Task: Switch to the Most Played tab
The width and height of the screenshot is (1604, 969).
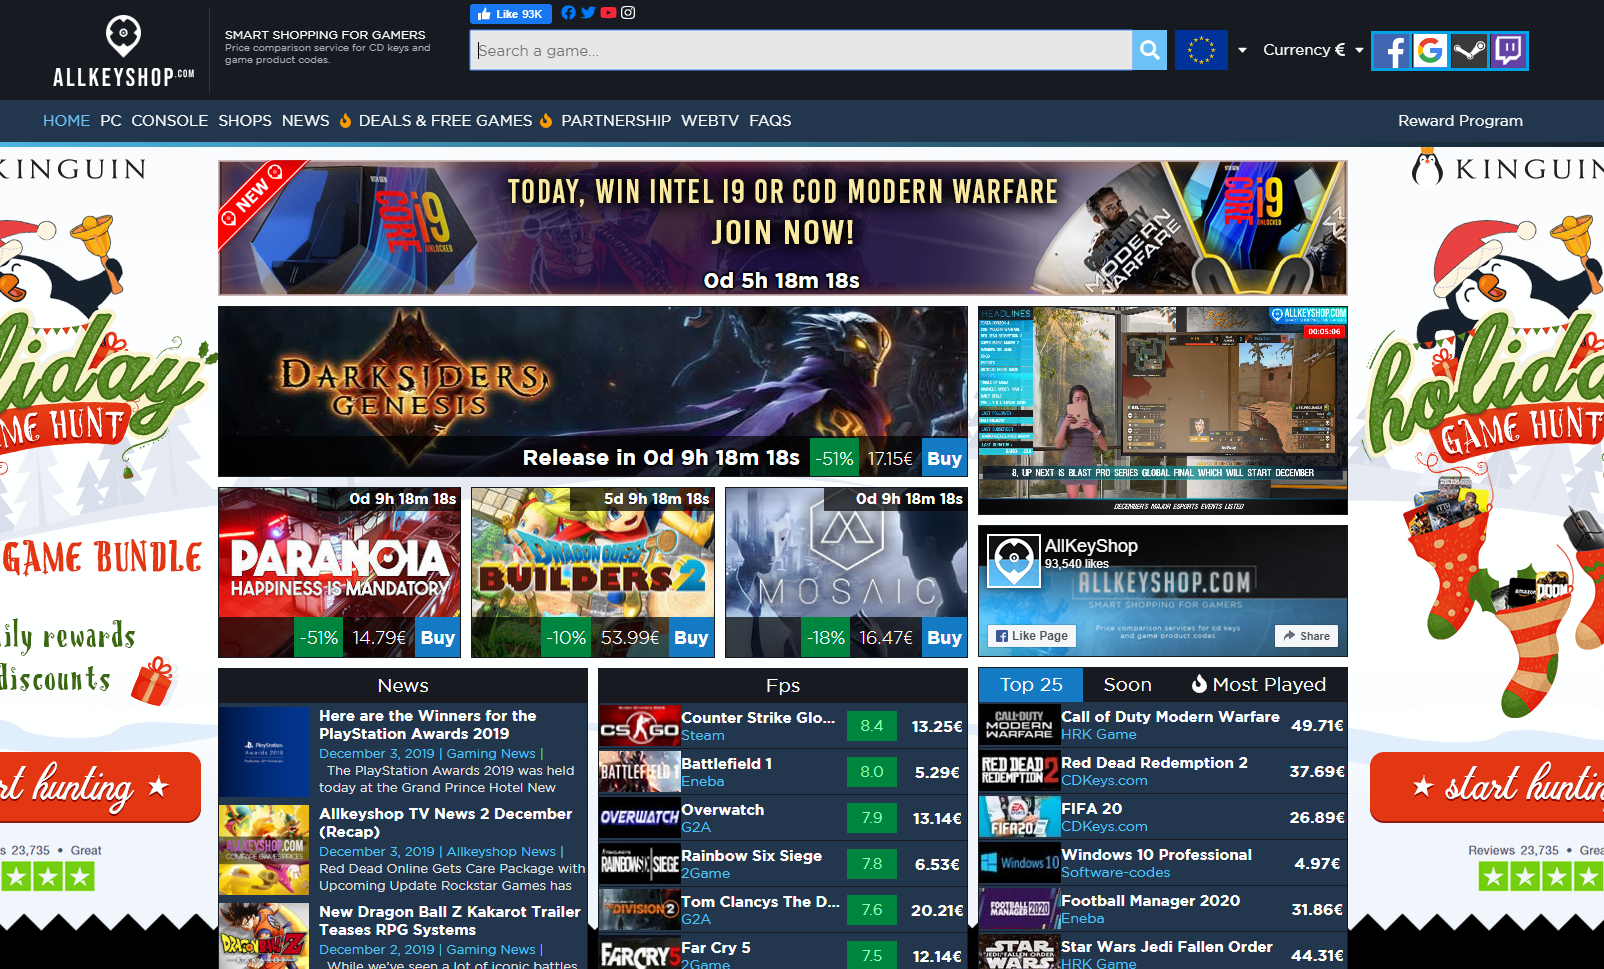Action: pyautogui.click(x=1258, y=685)
